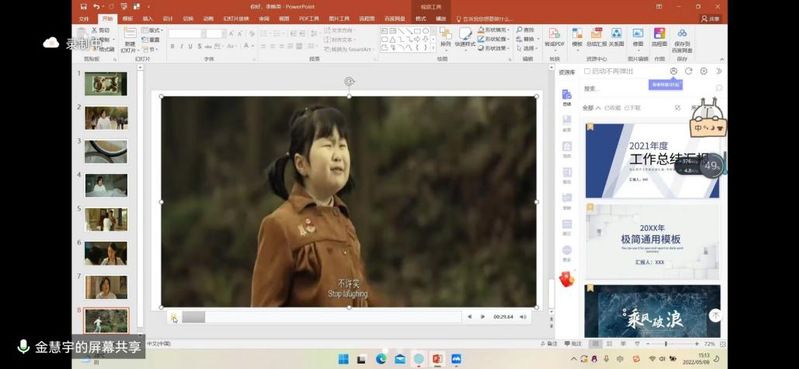Image resolution: width=799 pixels, height=369 pixels.
Task: Click the video volume speaker icon
Action: (x=522, y=317)
